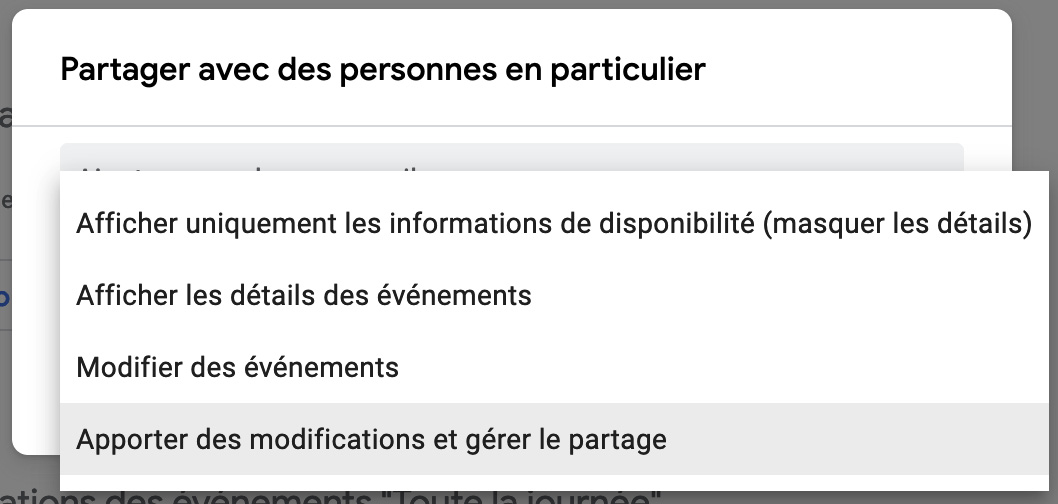Viewport: 1058px width, 504px height.
Task: Choose "Afficher les détails des événements" permission
Action: click(304, 296)
